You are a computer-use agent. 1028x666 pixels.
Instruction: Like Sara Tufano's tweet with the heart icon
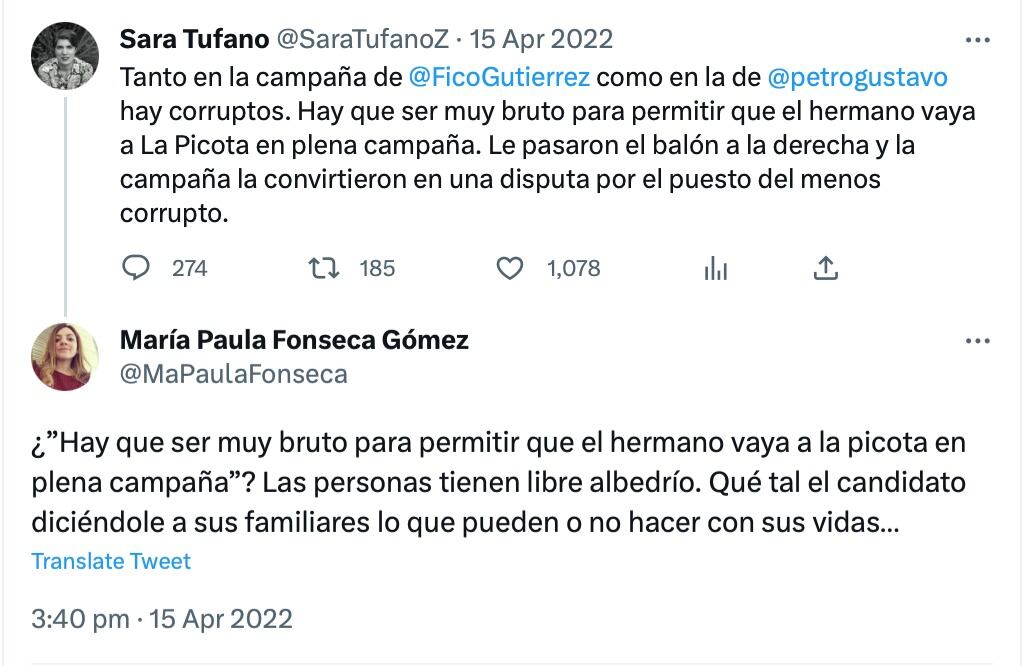pyautogui.click(x=510, y=267)
